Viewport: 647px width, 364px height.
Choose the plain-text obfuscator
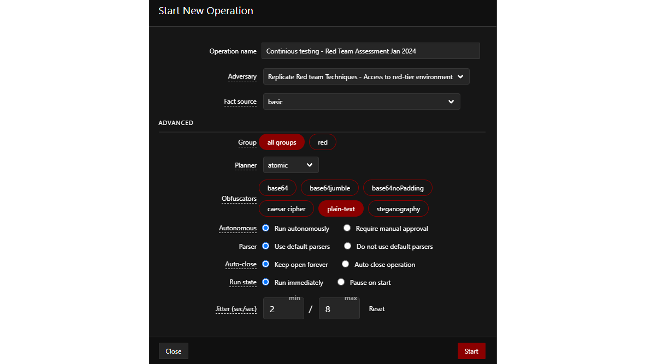coord(341,209)
